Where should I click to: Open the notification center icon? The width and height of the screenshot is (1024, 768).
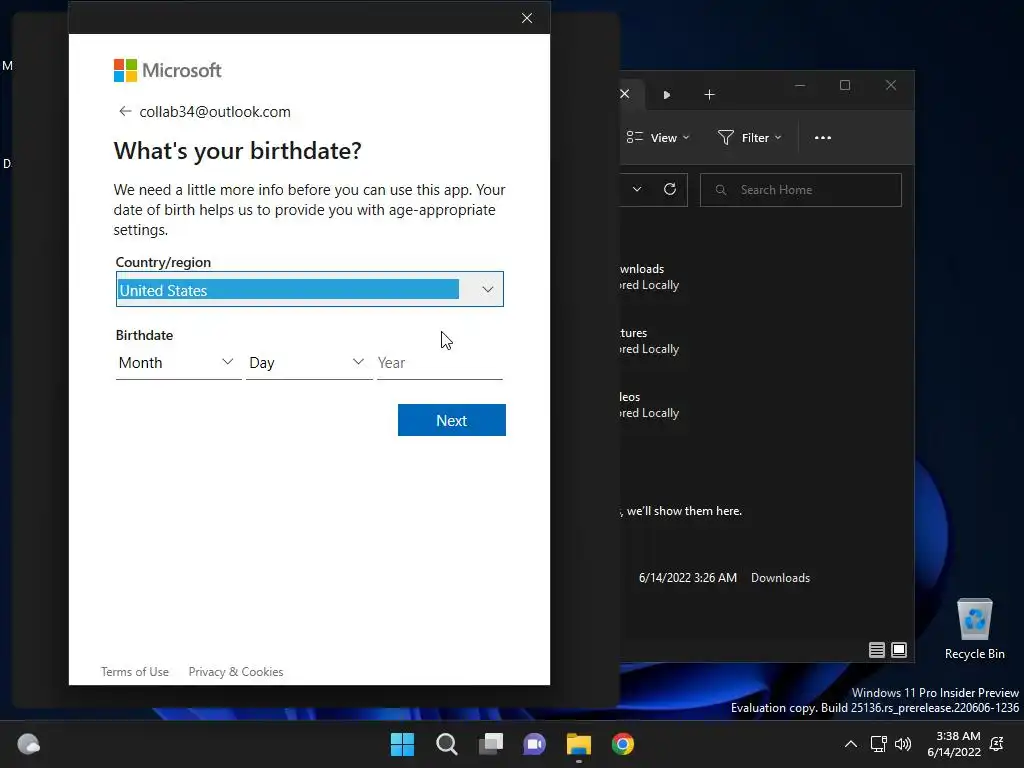pyautogui.click(x=997, y=744)
